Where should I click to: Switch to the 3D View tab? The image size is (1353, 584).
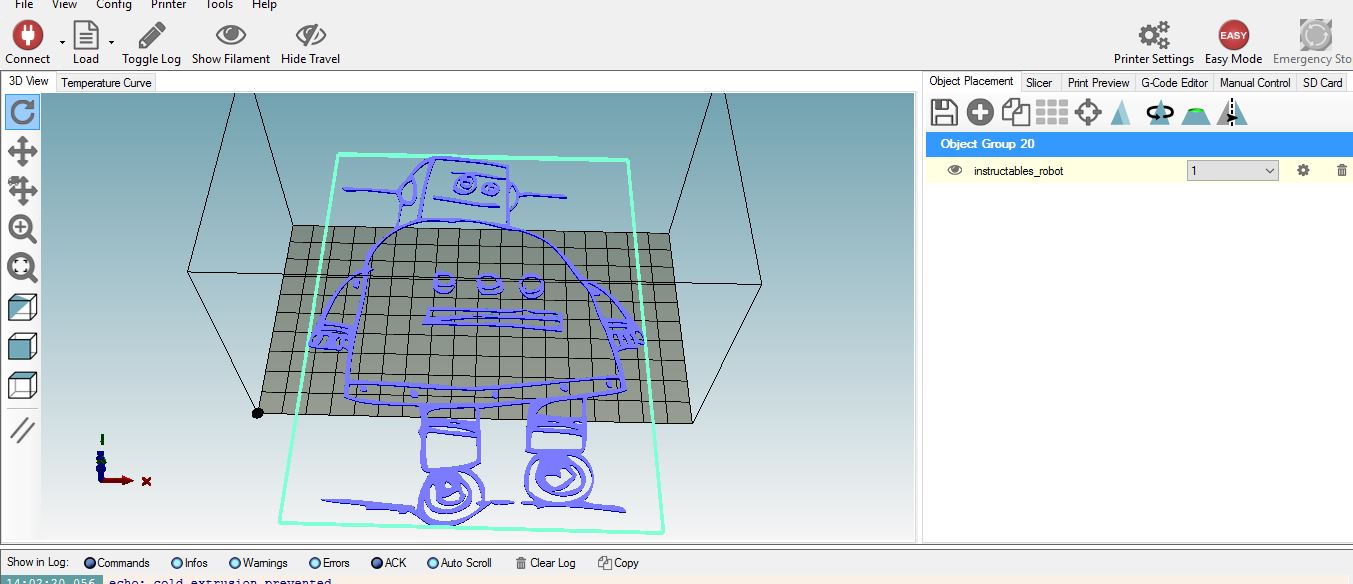(29, 82)
